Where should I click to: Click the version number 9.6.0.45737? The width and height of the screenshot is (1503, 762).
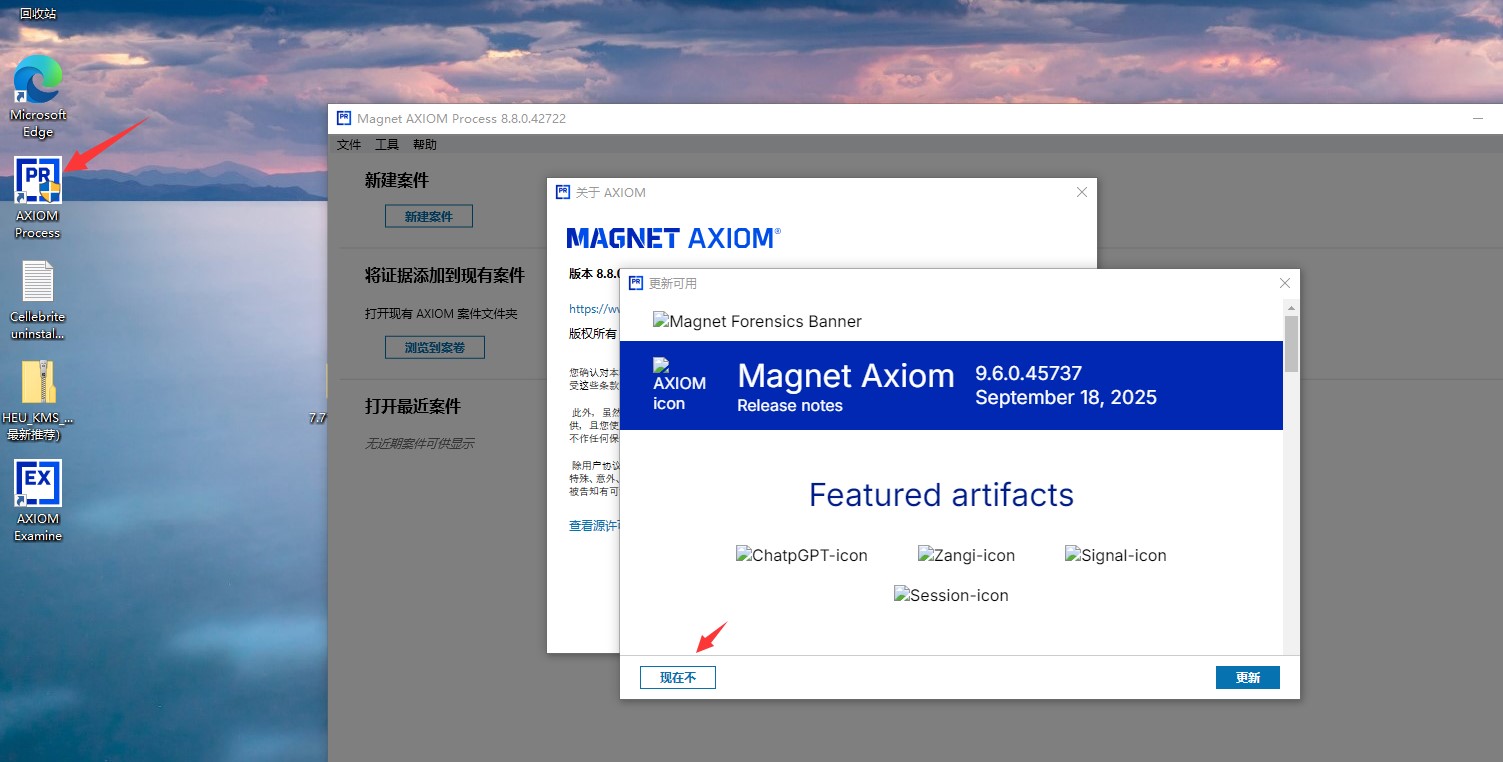pyautogui.click(x=1029, y=373)
